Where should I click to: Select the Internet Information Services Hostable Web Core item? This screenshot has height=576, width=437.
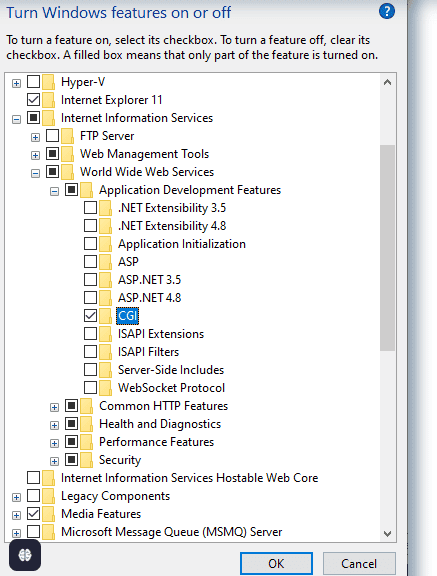[x=189, y=478]
